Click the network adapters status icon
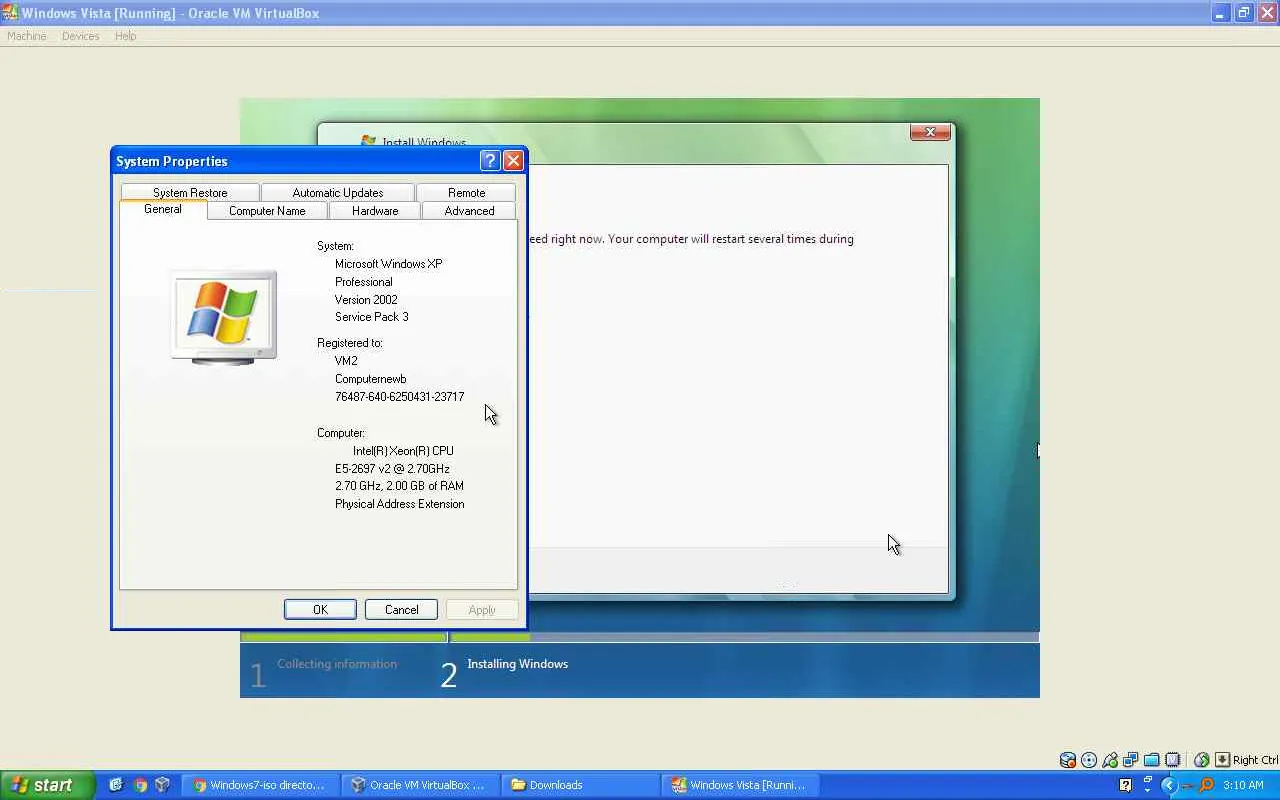Viewport: 1280px width, 800px height. (1131, 760)
